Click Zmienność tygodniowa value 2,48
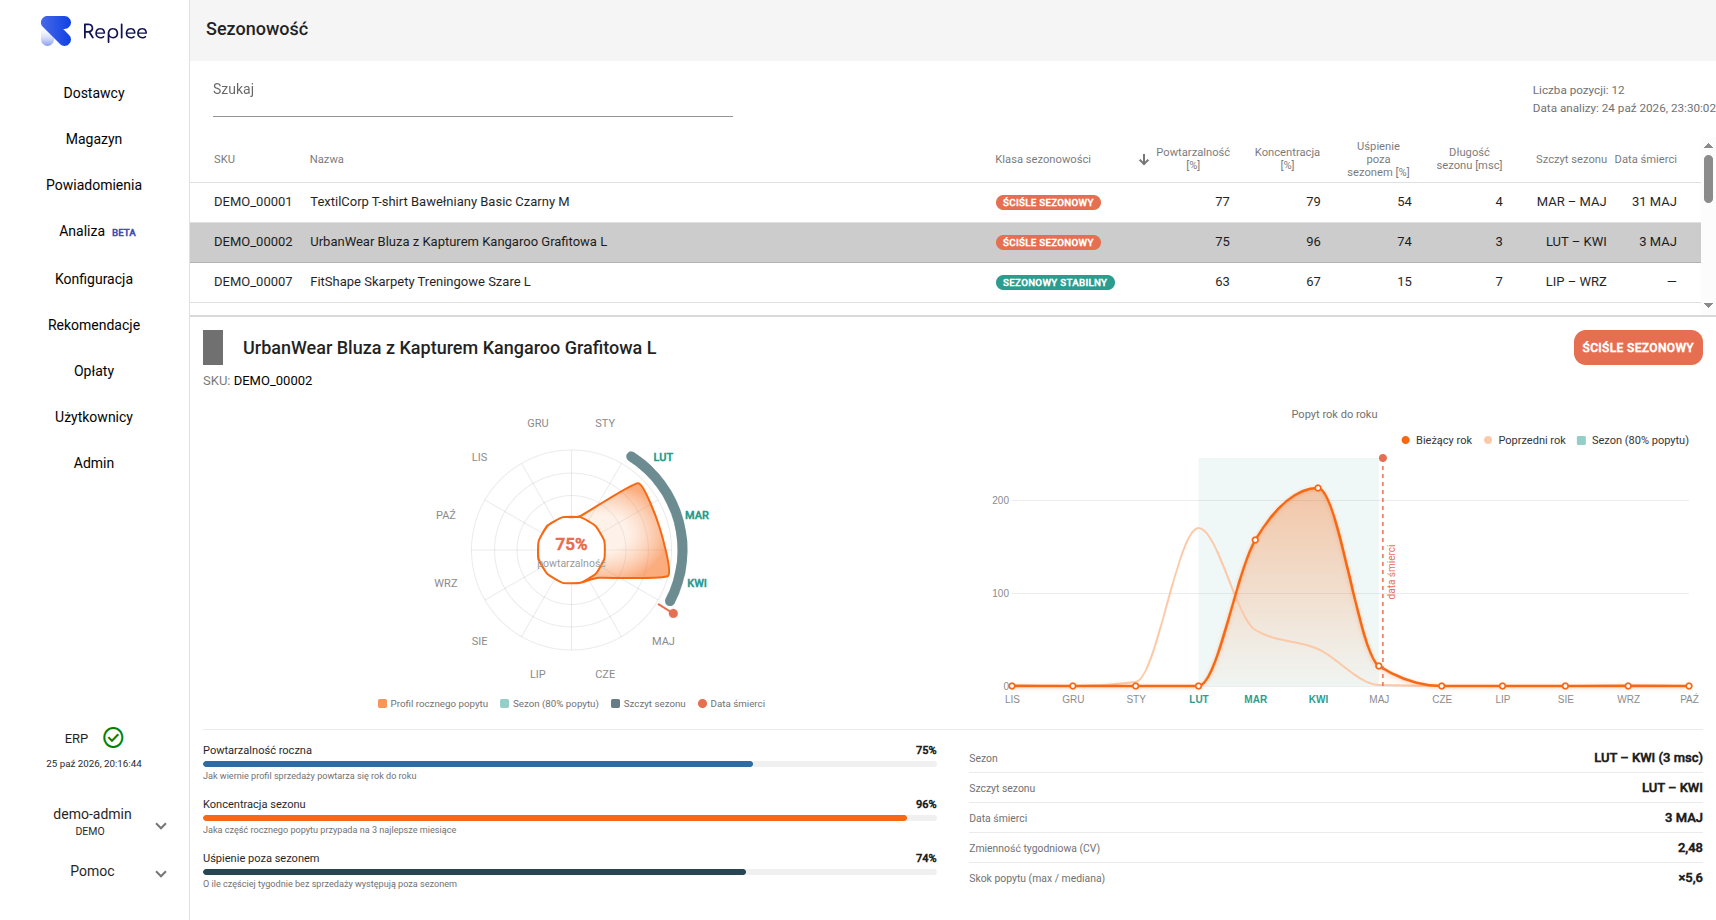Screen dimensions: 1716x920 [x=1690, y=848]
